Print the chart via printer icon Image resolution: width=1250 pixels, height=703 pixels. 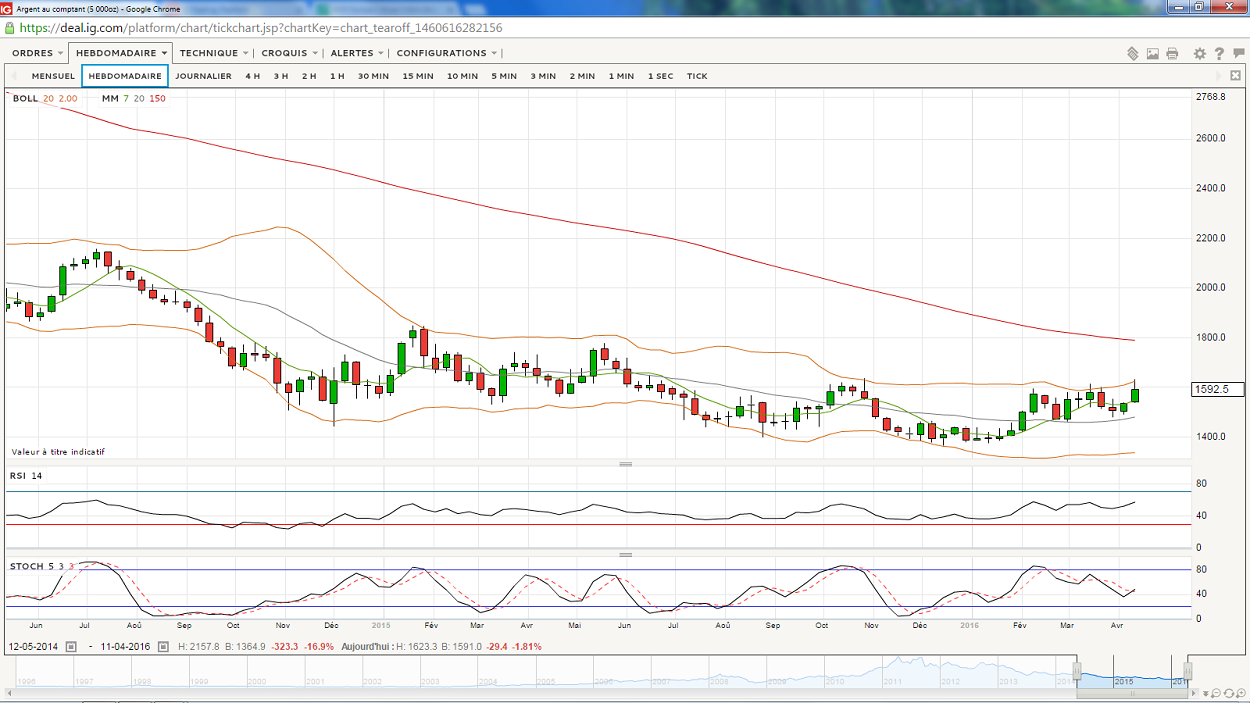click(x=1172, y=54)
